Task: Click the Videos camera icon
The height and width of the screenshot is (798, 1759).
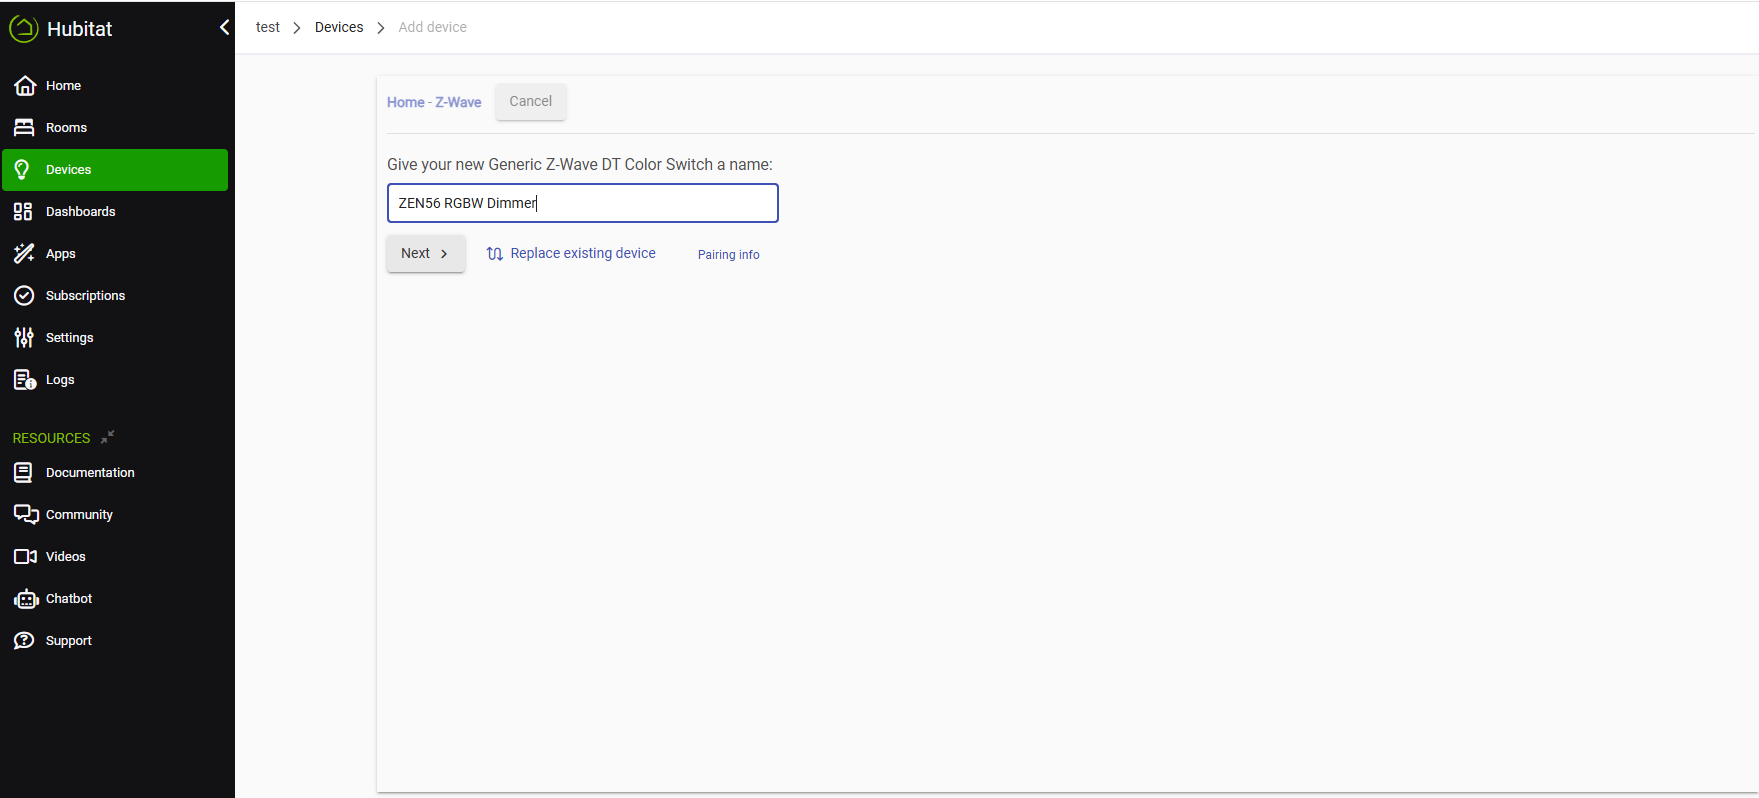Action: [25, 557]
